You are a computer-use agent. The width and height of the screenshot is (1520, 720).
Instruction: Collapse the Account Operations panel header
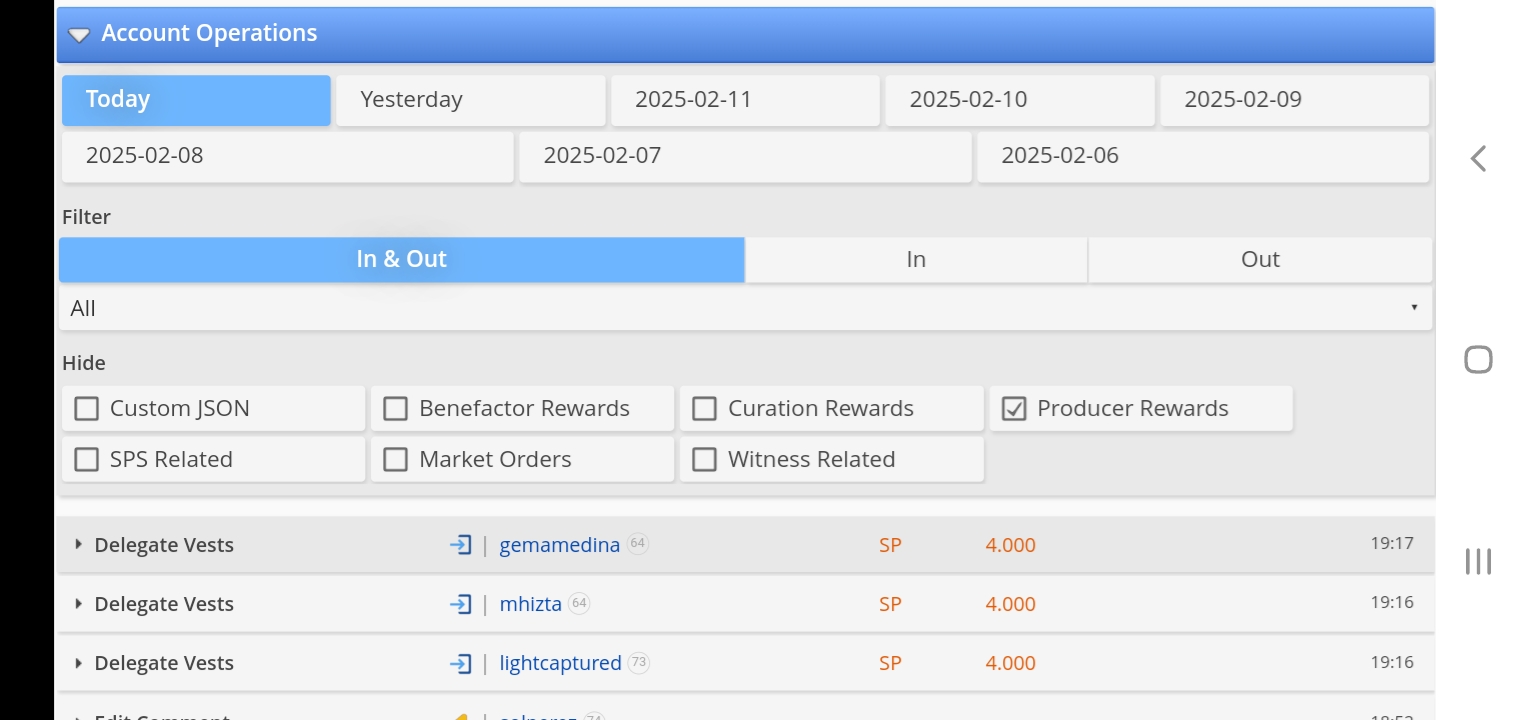[x=79, y=35]
